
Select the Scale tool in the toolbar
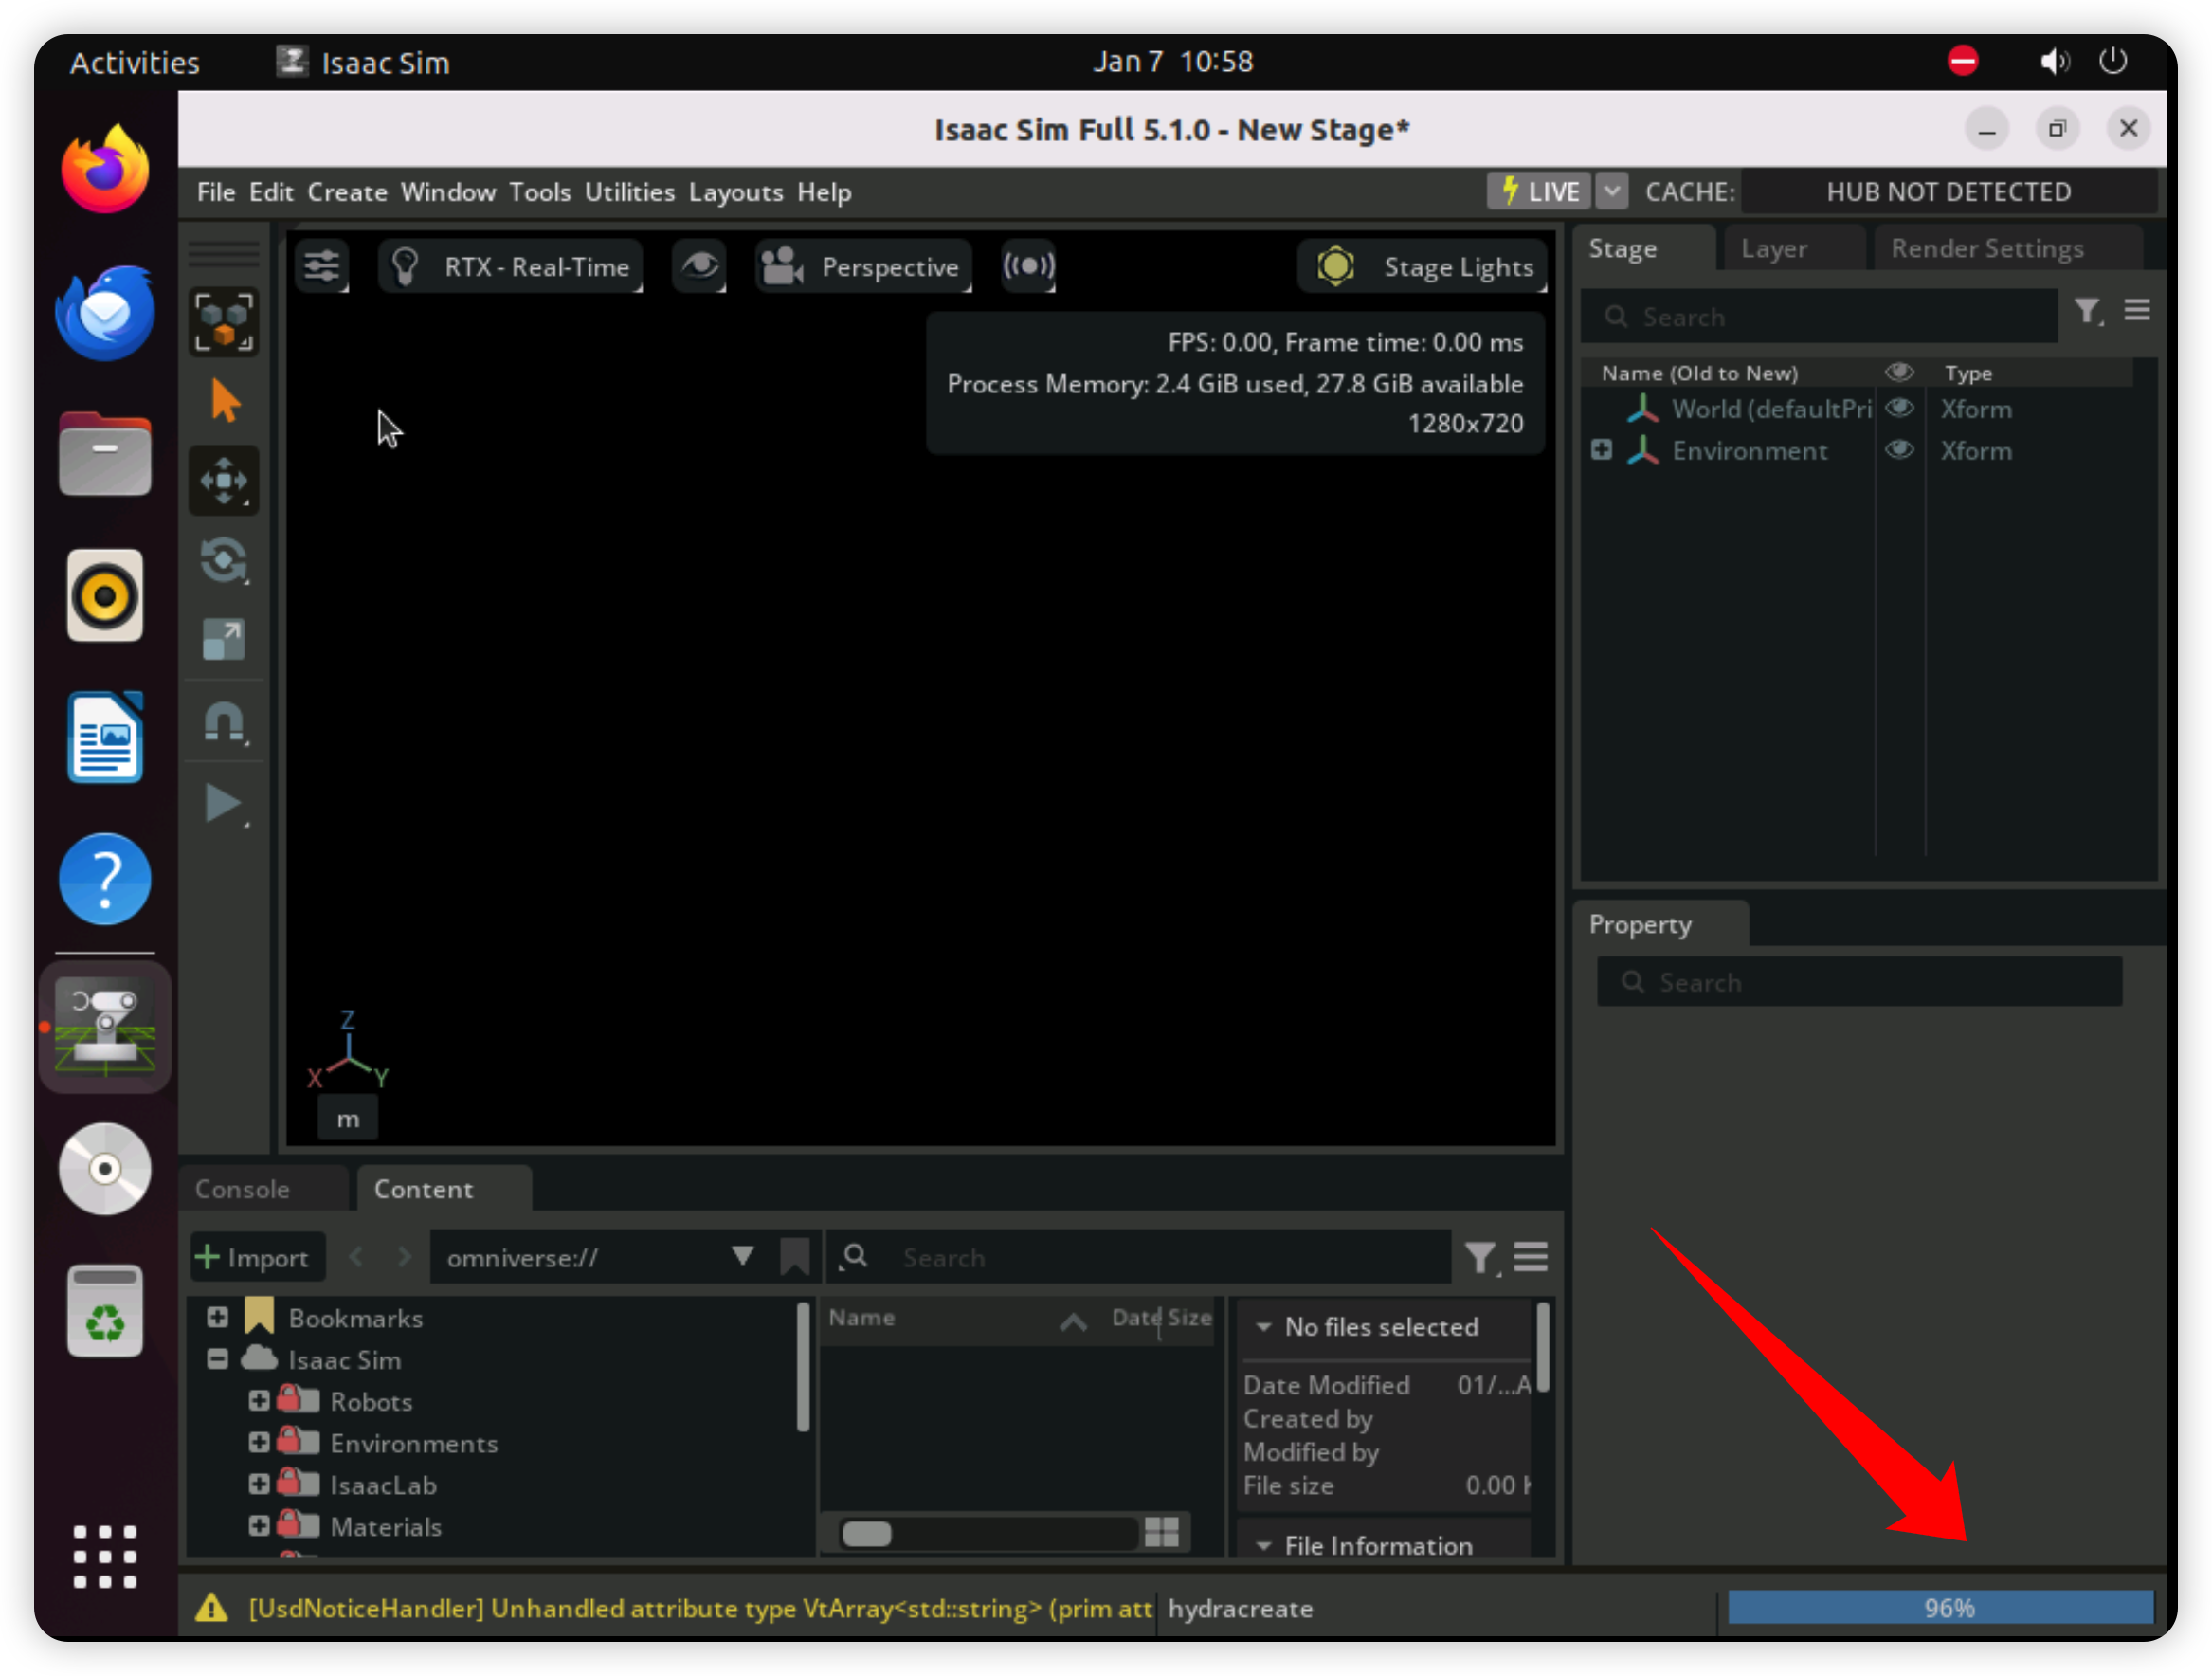223,640
